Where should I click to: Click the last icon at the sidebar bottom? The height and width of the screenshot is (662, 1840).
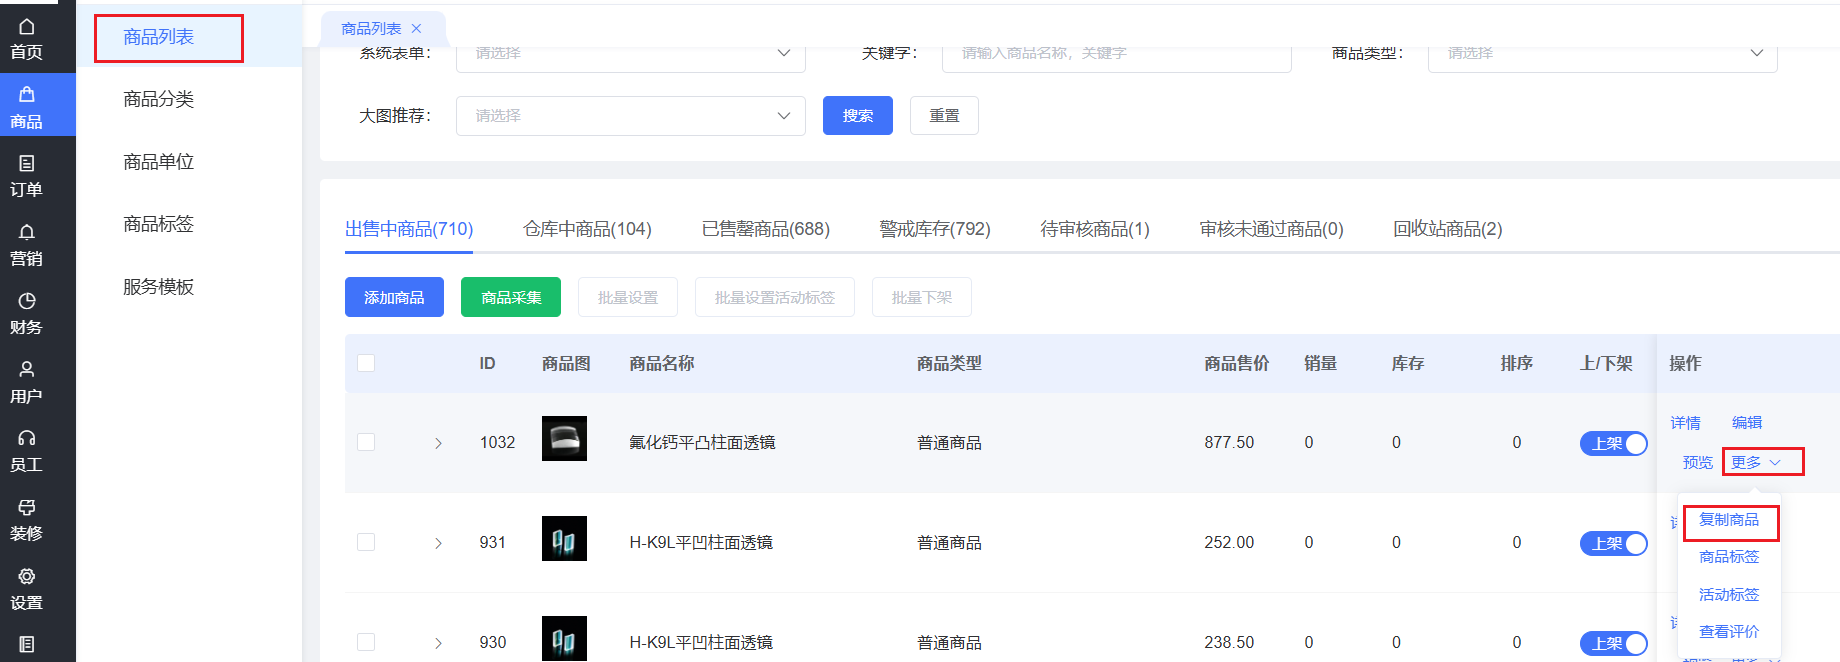pyautogui.click(x=27, y=644)
